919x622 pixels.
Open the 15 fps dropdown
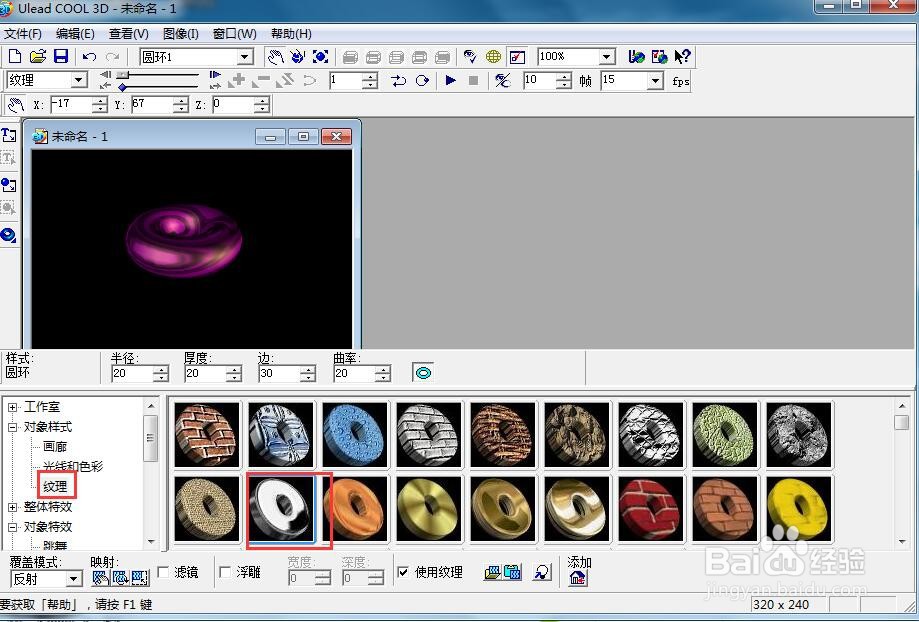click(x=655, y=80)
